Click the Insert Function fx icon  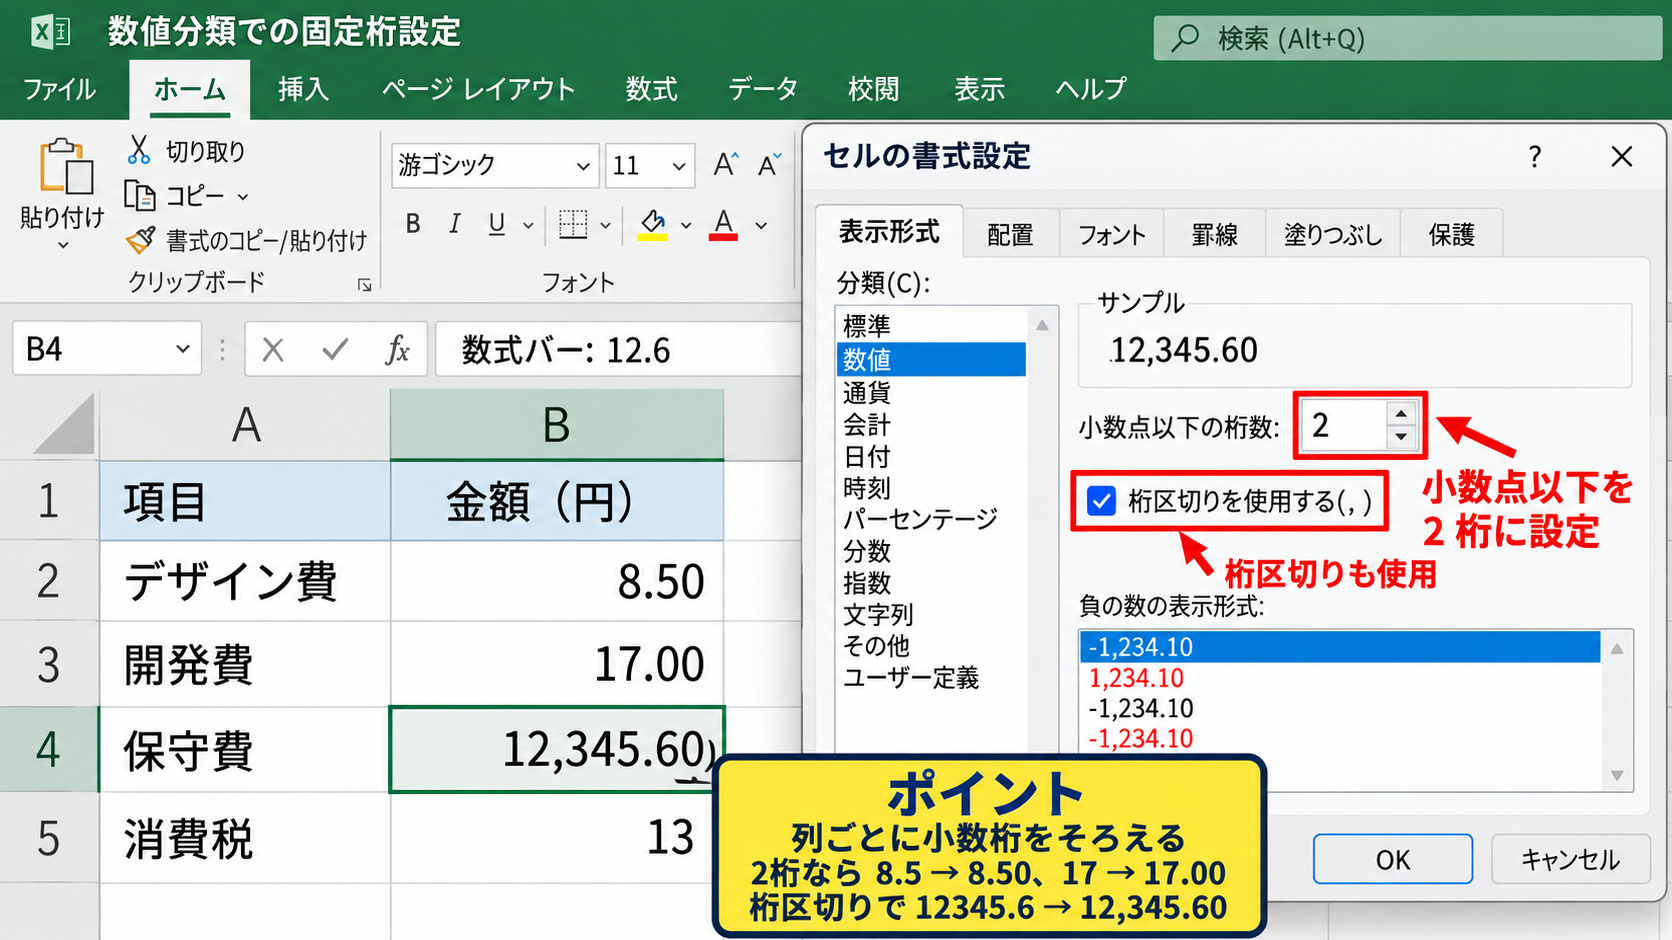397,349
